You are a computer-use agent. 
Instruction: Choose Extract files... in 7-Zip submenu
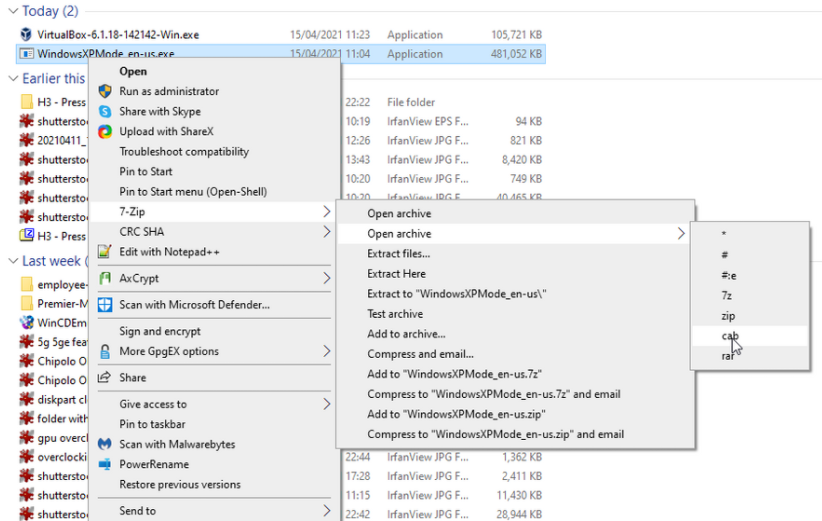click(x=399, y=254)
